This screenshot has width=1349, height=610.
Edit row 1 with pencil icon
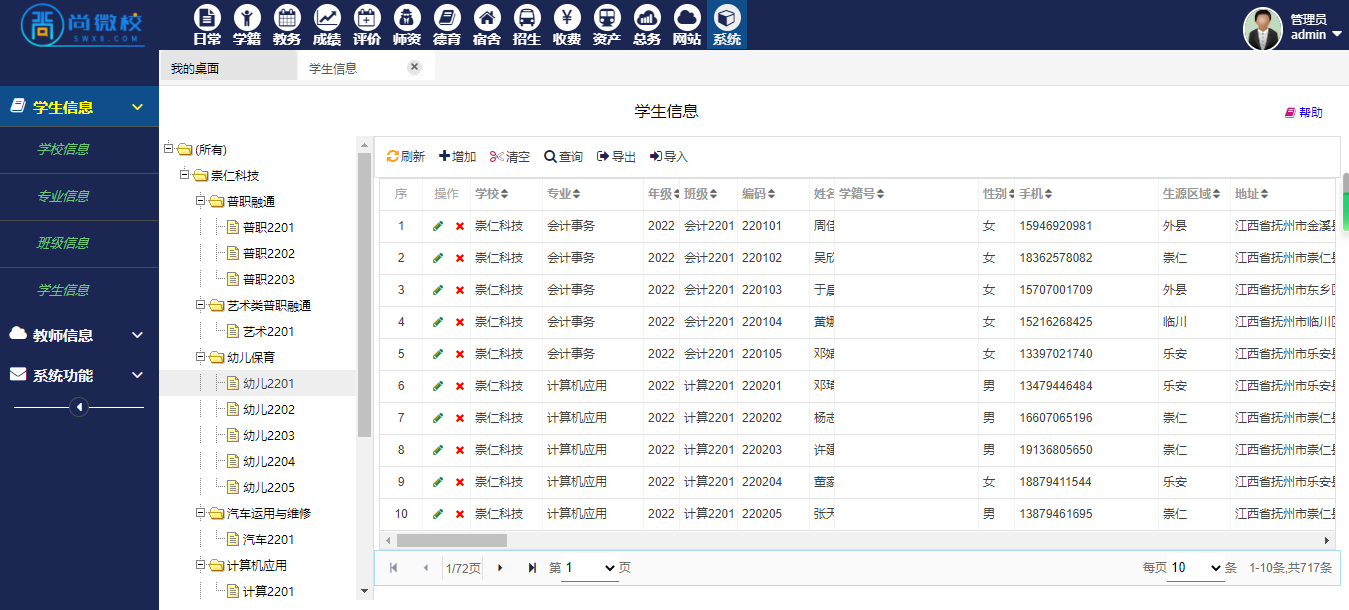tap(438, 226)
